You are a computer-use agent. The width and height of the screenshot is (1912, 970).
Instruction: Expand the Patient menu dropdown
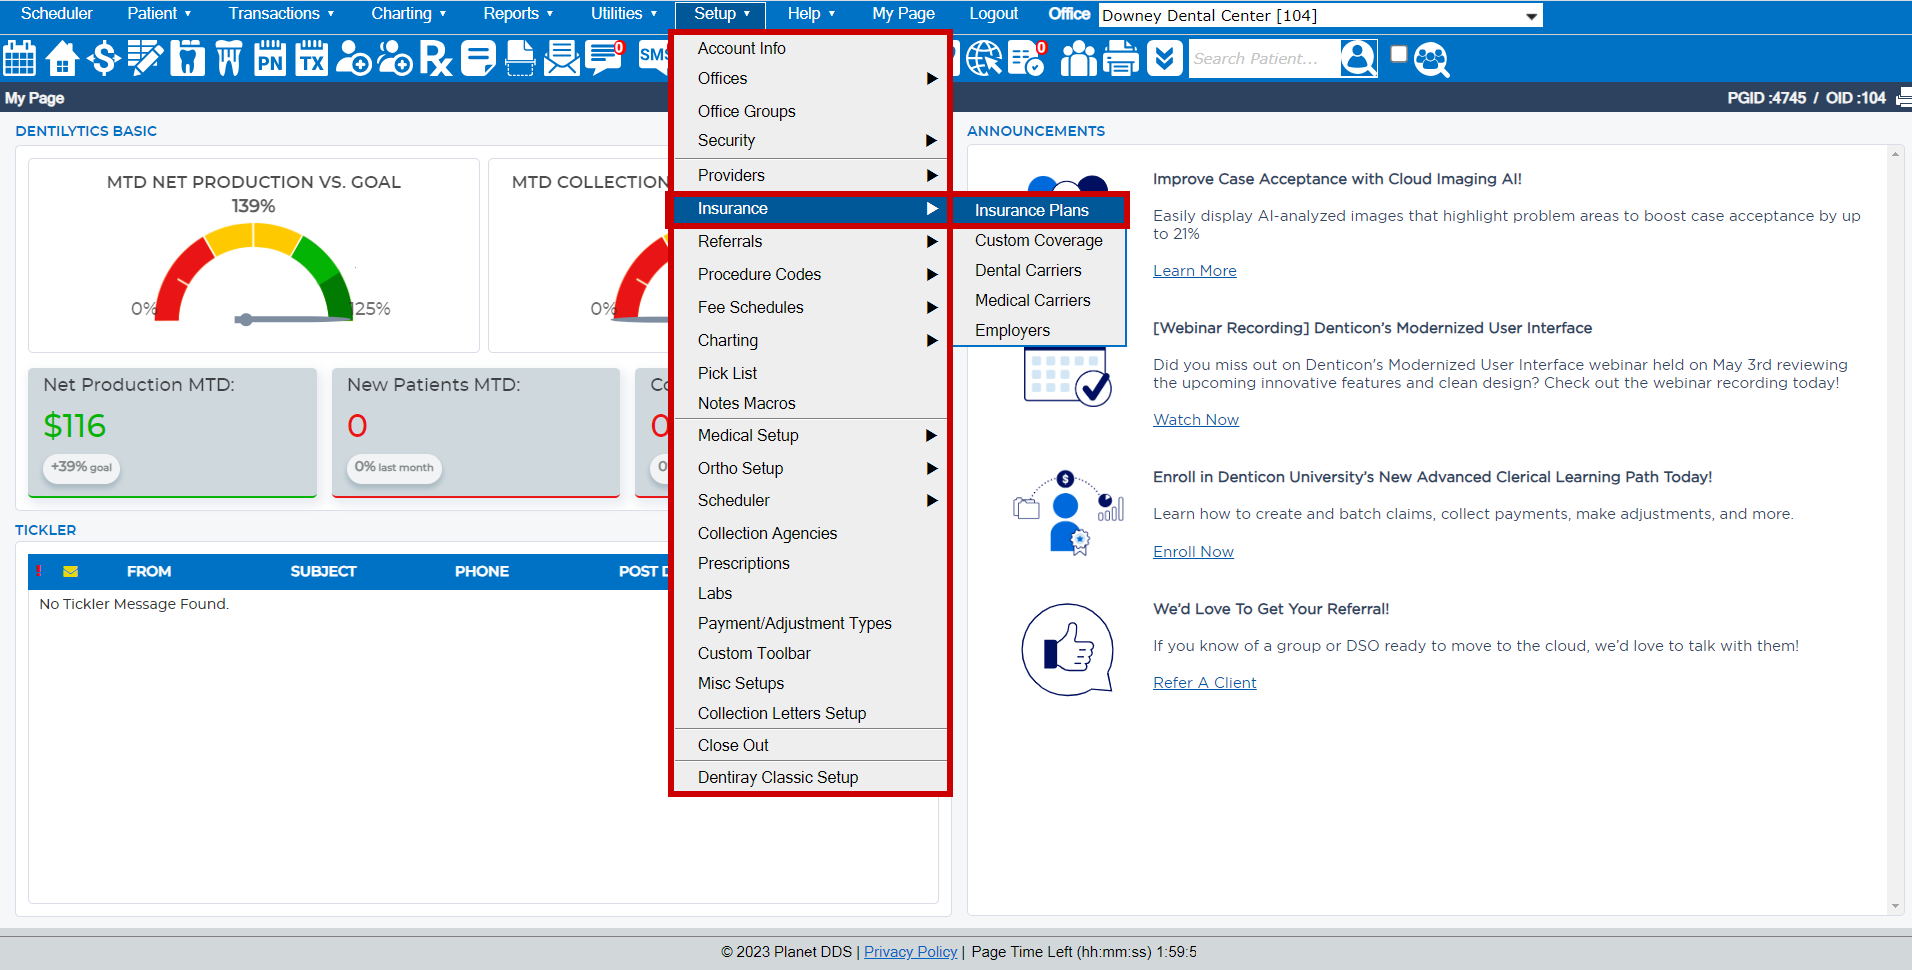159,14
